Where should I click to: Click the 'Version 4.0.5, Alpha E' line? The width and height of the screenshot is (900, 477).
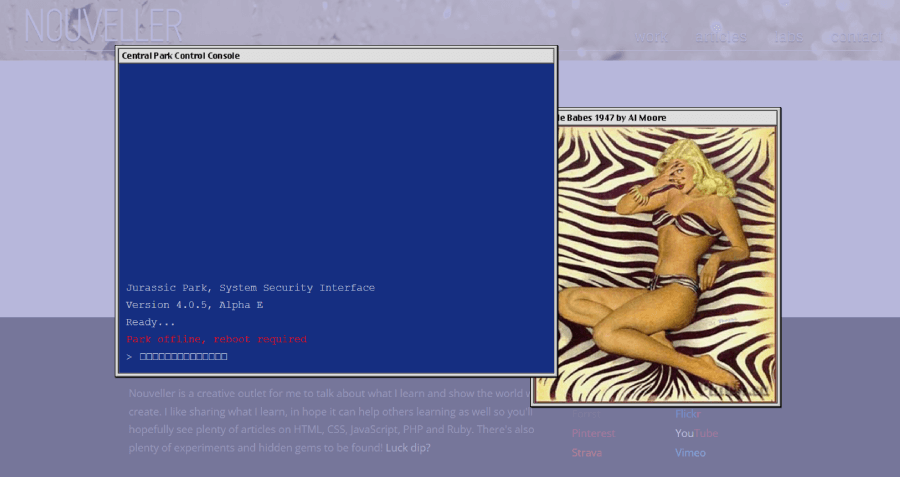coord(195,305)
